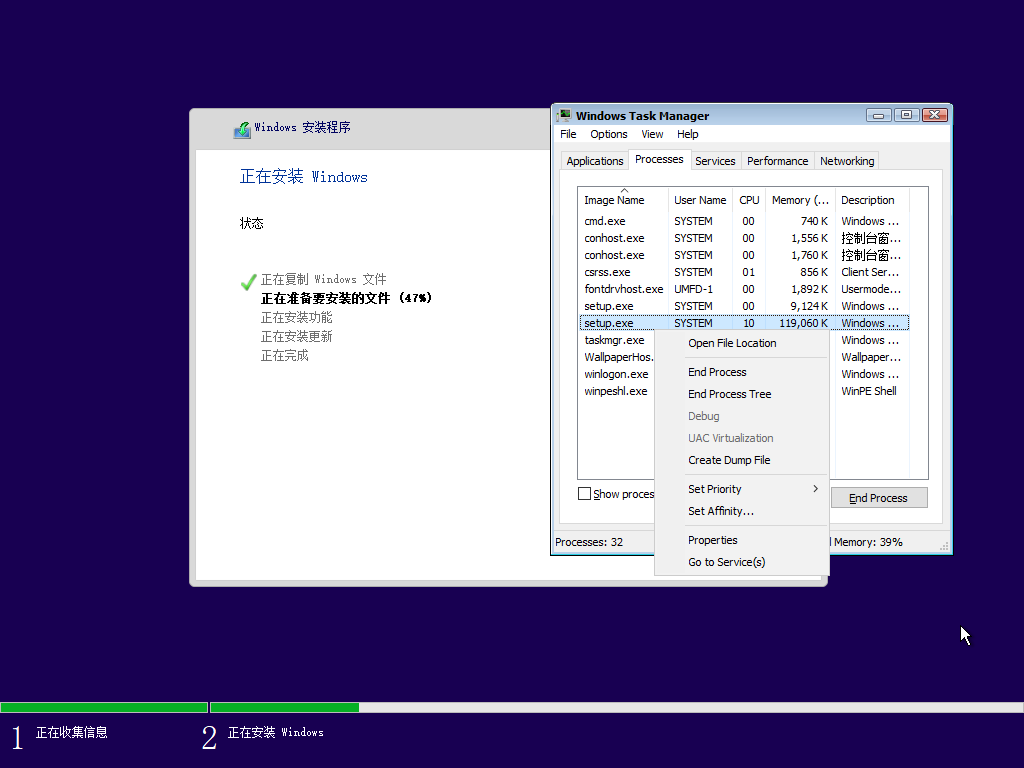Open the Help menu
The width and height of the screenshot is (1024, 768).
point(688,134)
